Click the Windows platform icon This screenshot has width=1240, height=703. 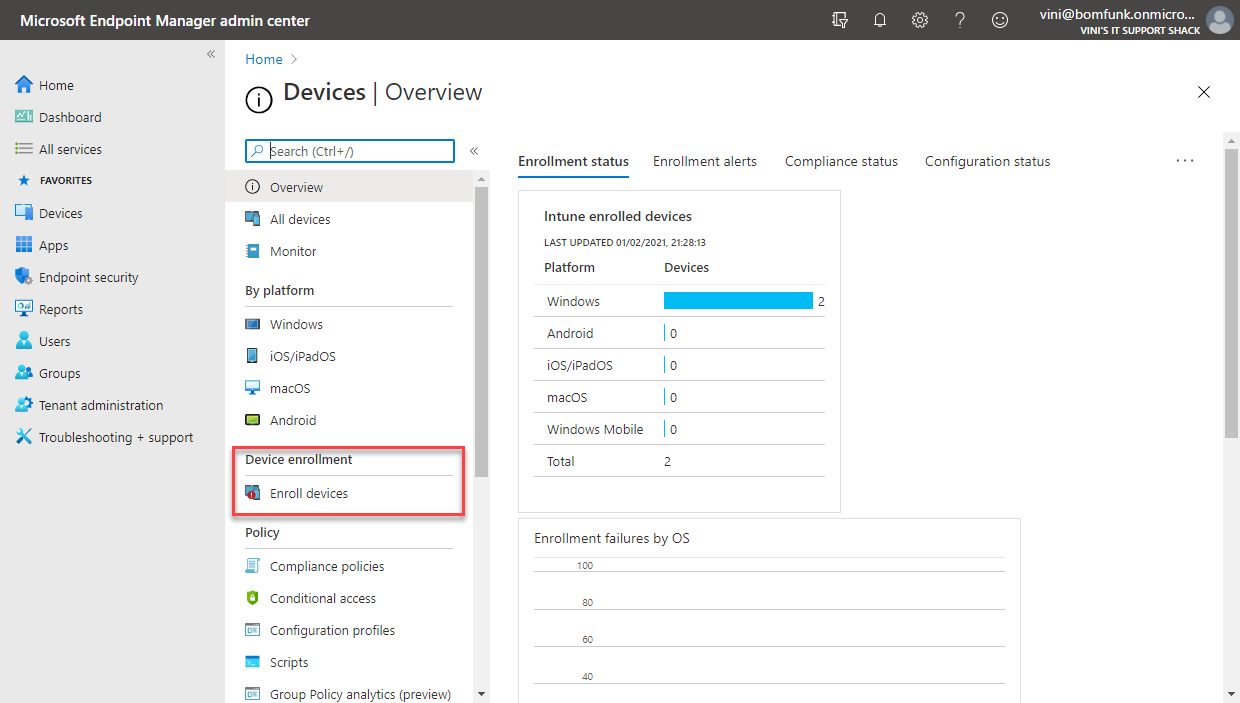pyautogui.click(x=253, y=324)
